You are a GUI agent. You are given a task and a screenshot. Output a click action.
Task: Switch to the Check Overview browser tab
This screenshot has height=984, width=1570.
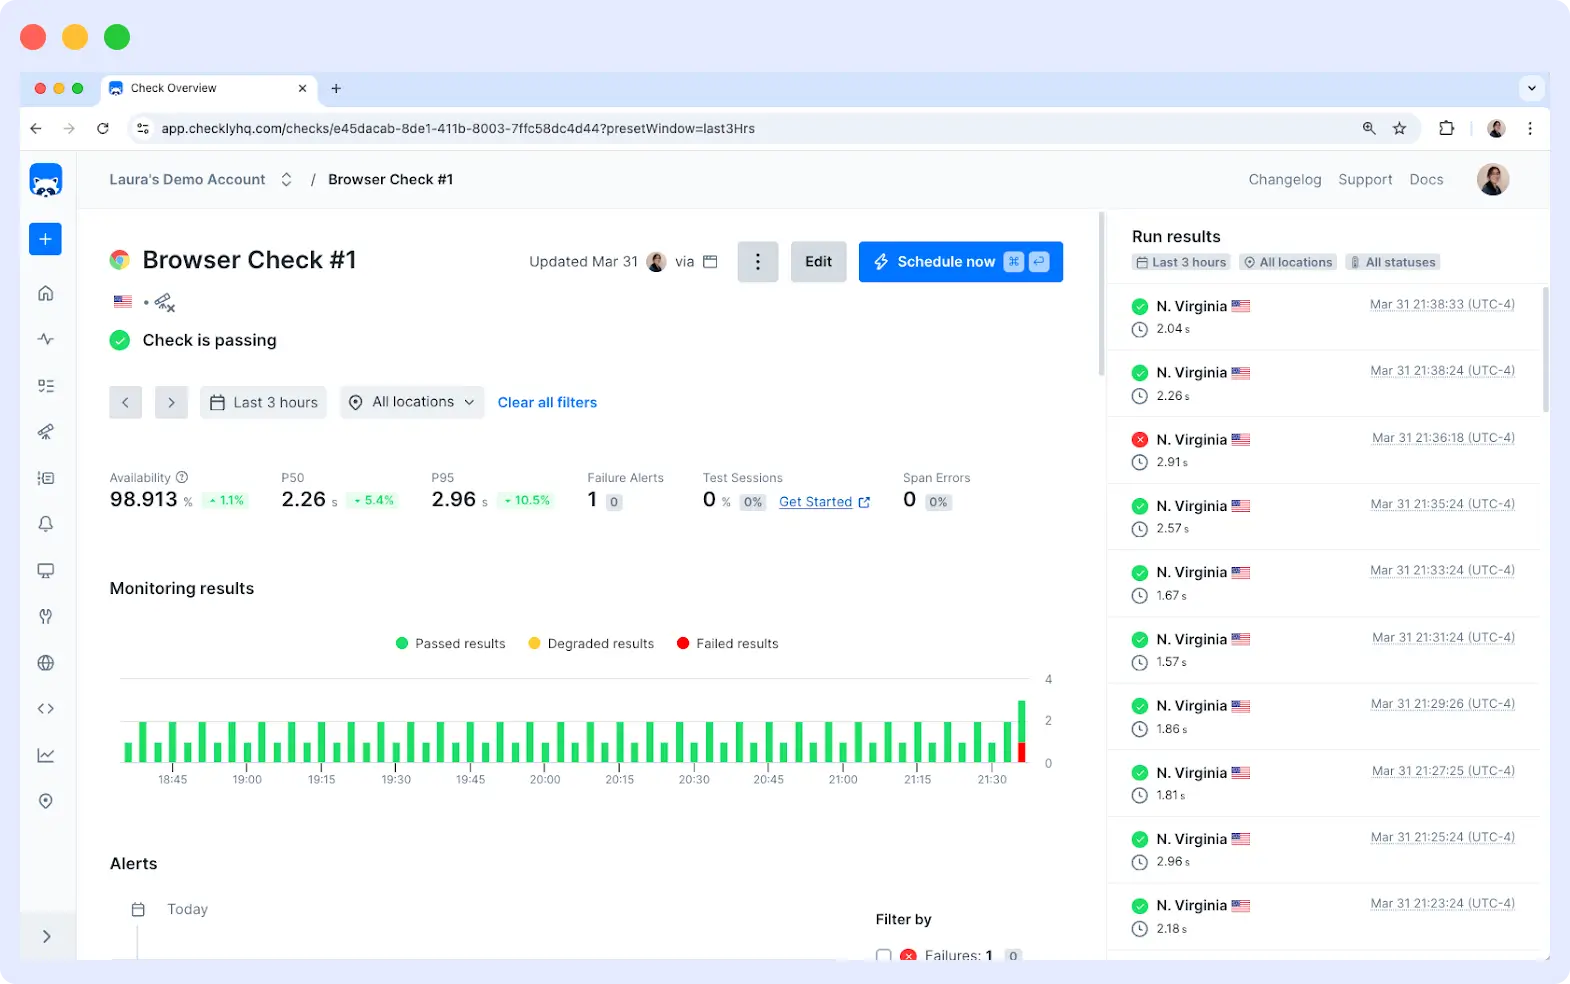pos(173,88)
